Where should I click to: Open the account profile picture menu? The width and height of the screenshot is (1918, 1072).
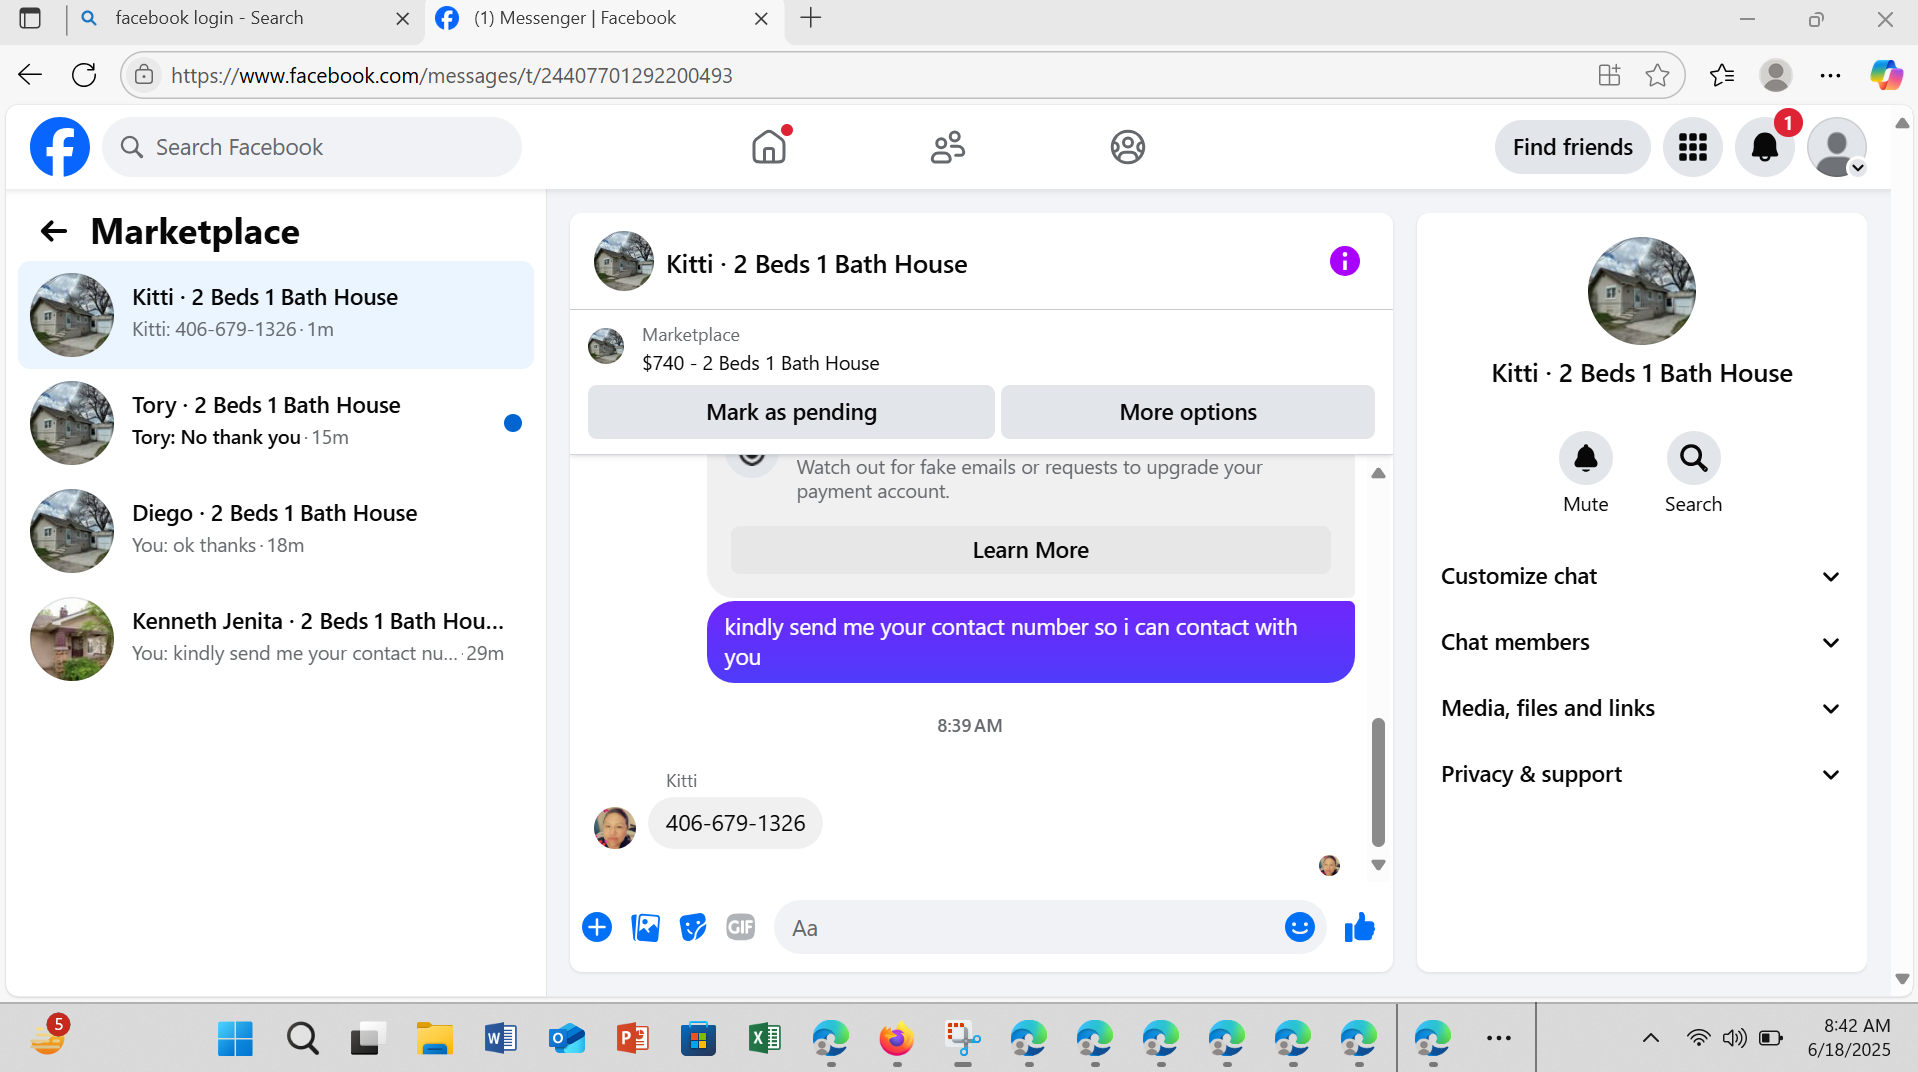coord(1837,147)
